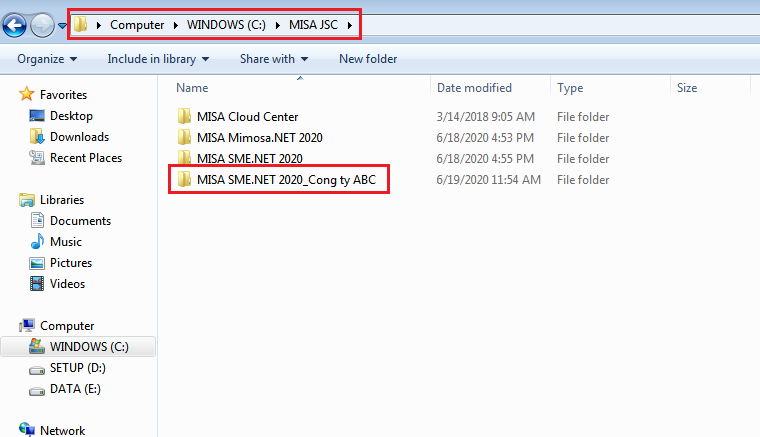
Task: Select MISA Cloud Center folder name
Action: coord(247,117)
